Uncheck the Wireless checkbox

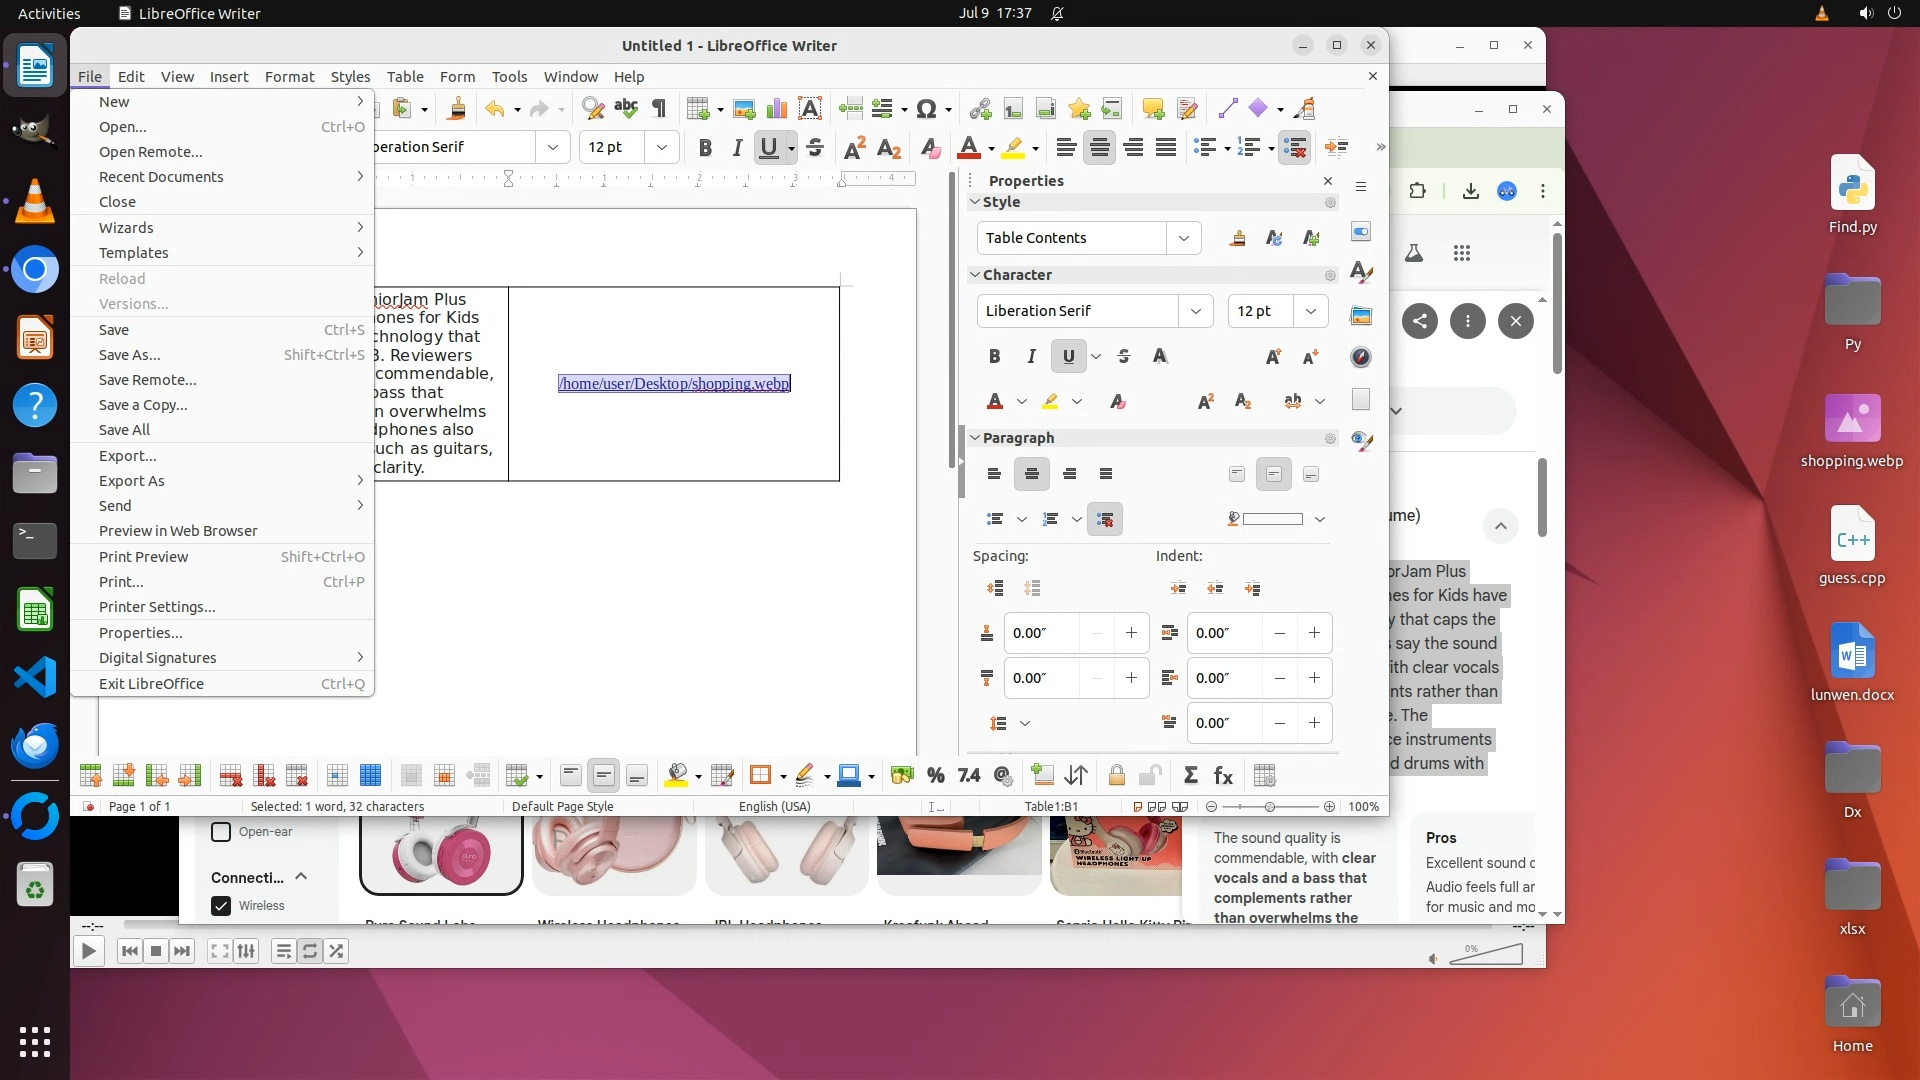tap(221, 906)
